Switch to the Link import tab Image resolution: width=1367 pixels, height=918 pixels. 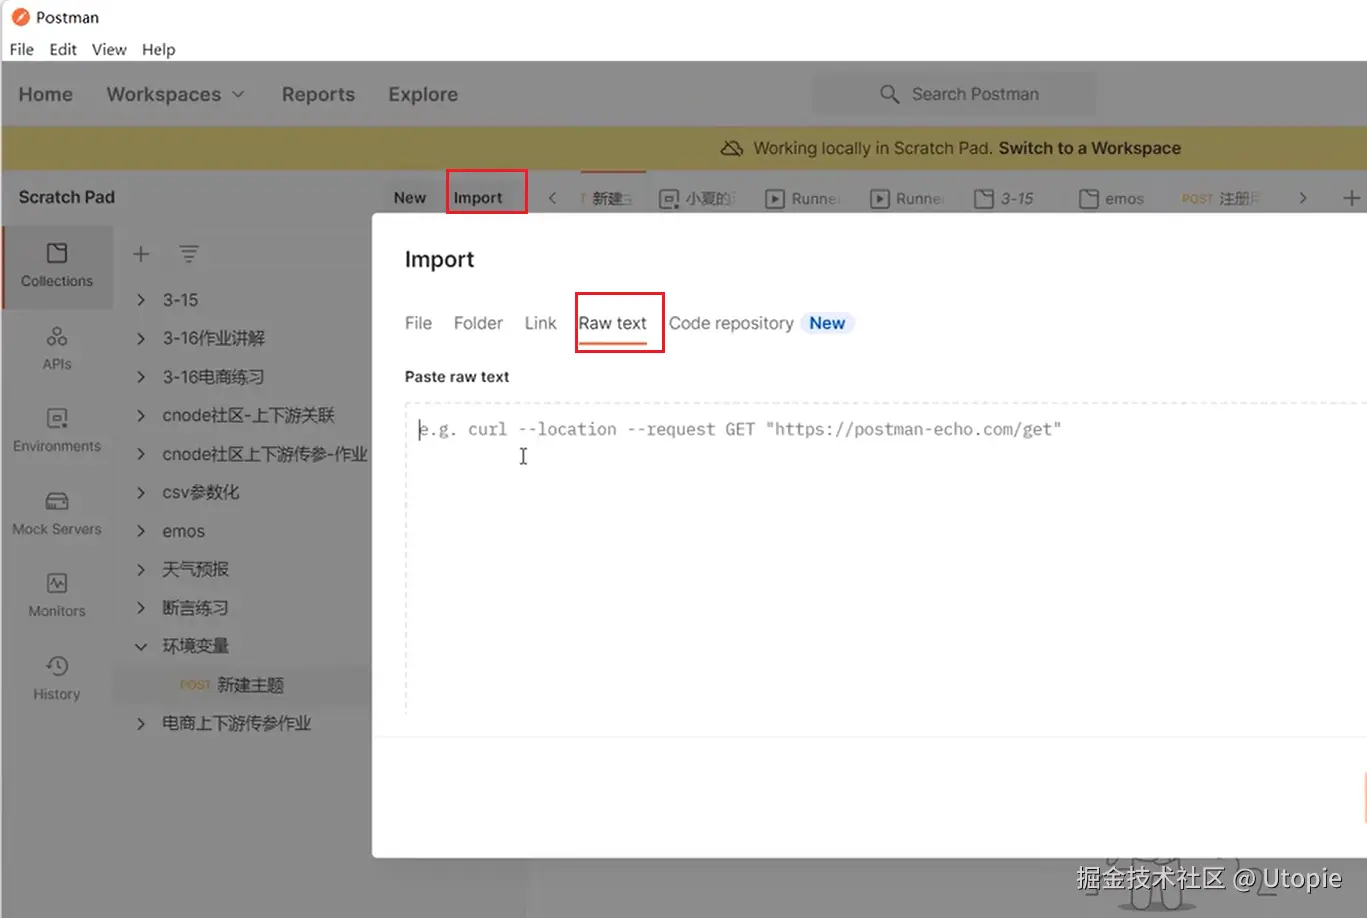click(540, 323)
